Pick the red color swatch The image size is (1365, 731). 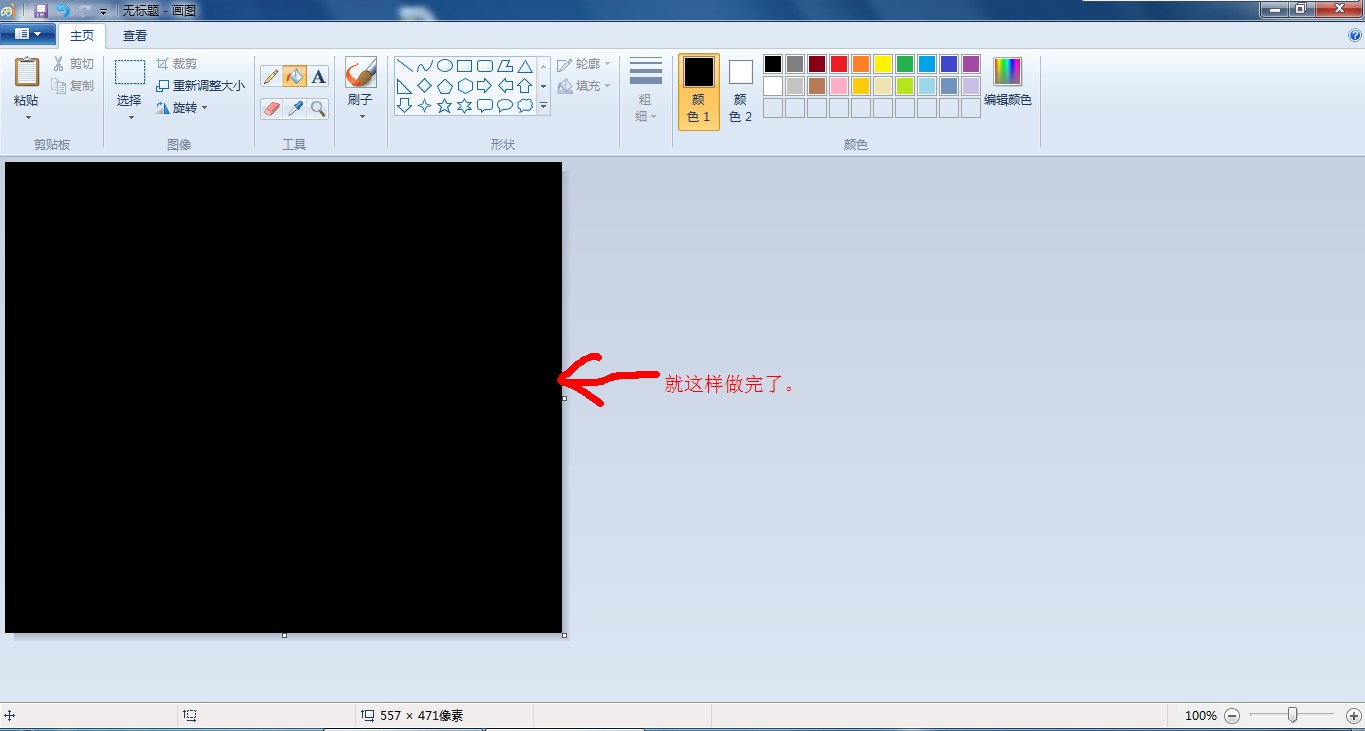tap(839, 64)
